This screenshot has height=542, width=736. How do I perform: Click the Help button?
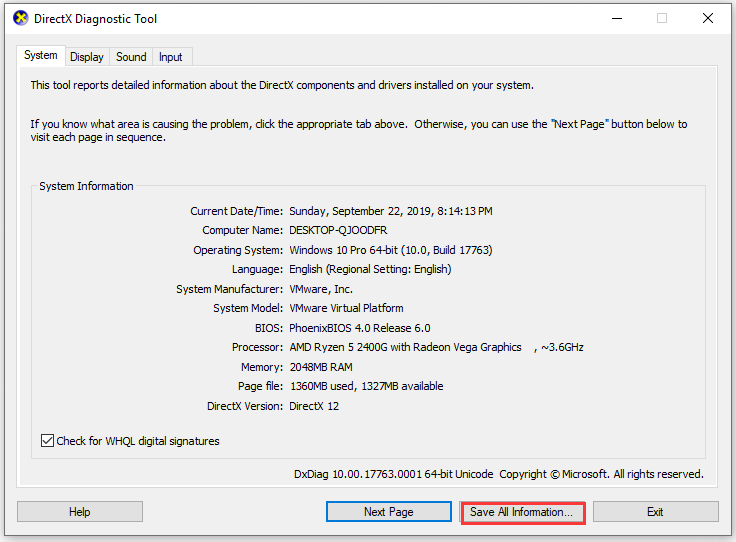click(x=80, y=511)
